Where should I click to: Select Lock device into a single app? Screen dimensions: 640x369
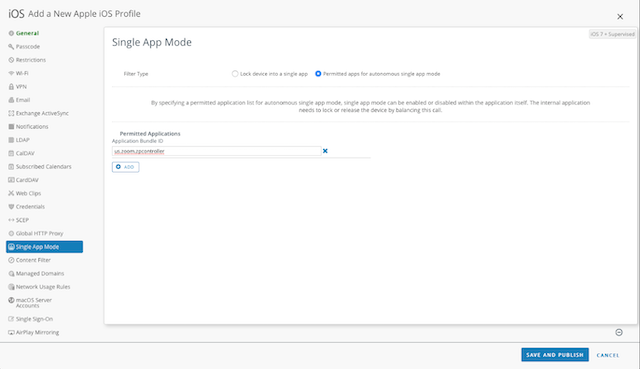pyautogui.click(x=235, y=74)
